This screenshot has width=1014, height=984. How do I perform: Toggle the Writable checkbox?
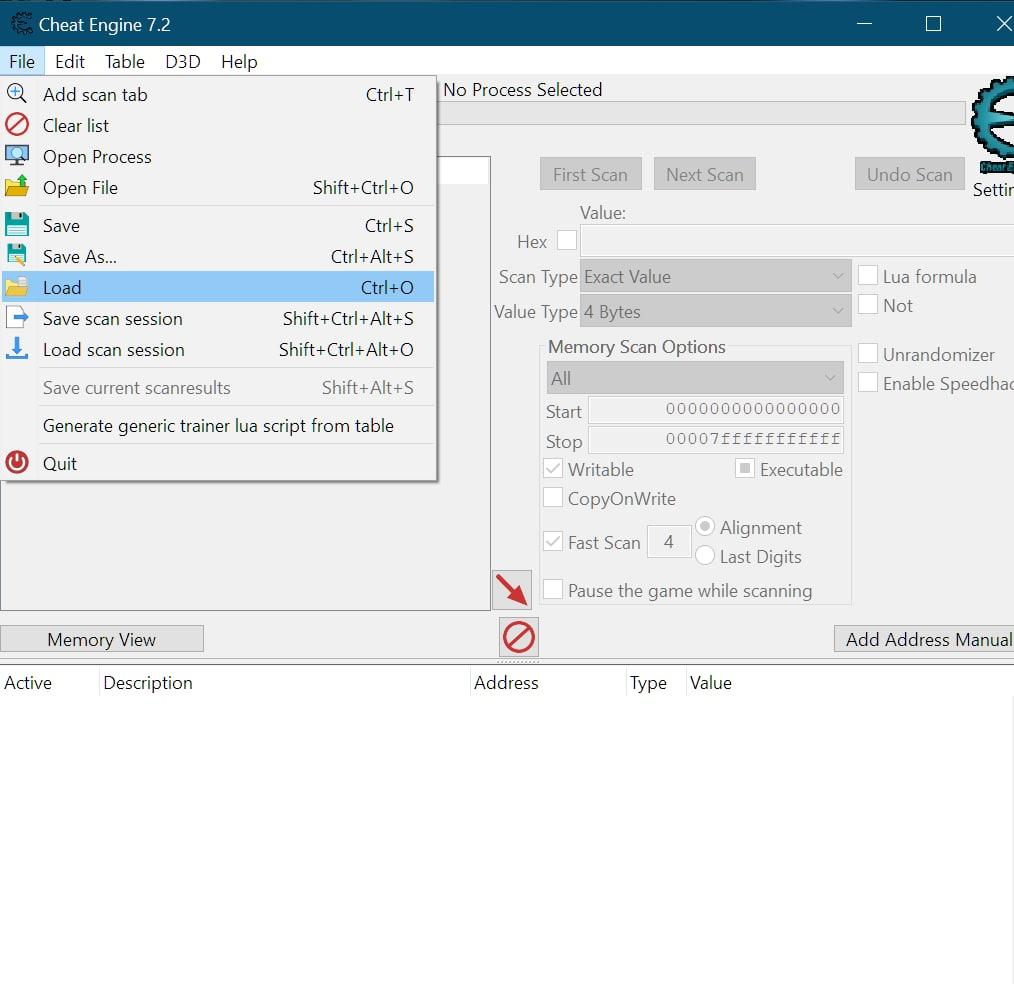coord(553,469)
